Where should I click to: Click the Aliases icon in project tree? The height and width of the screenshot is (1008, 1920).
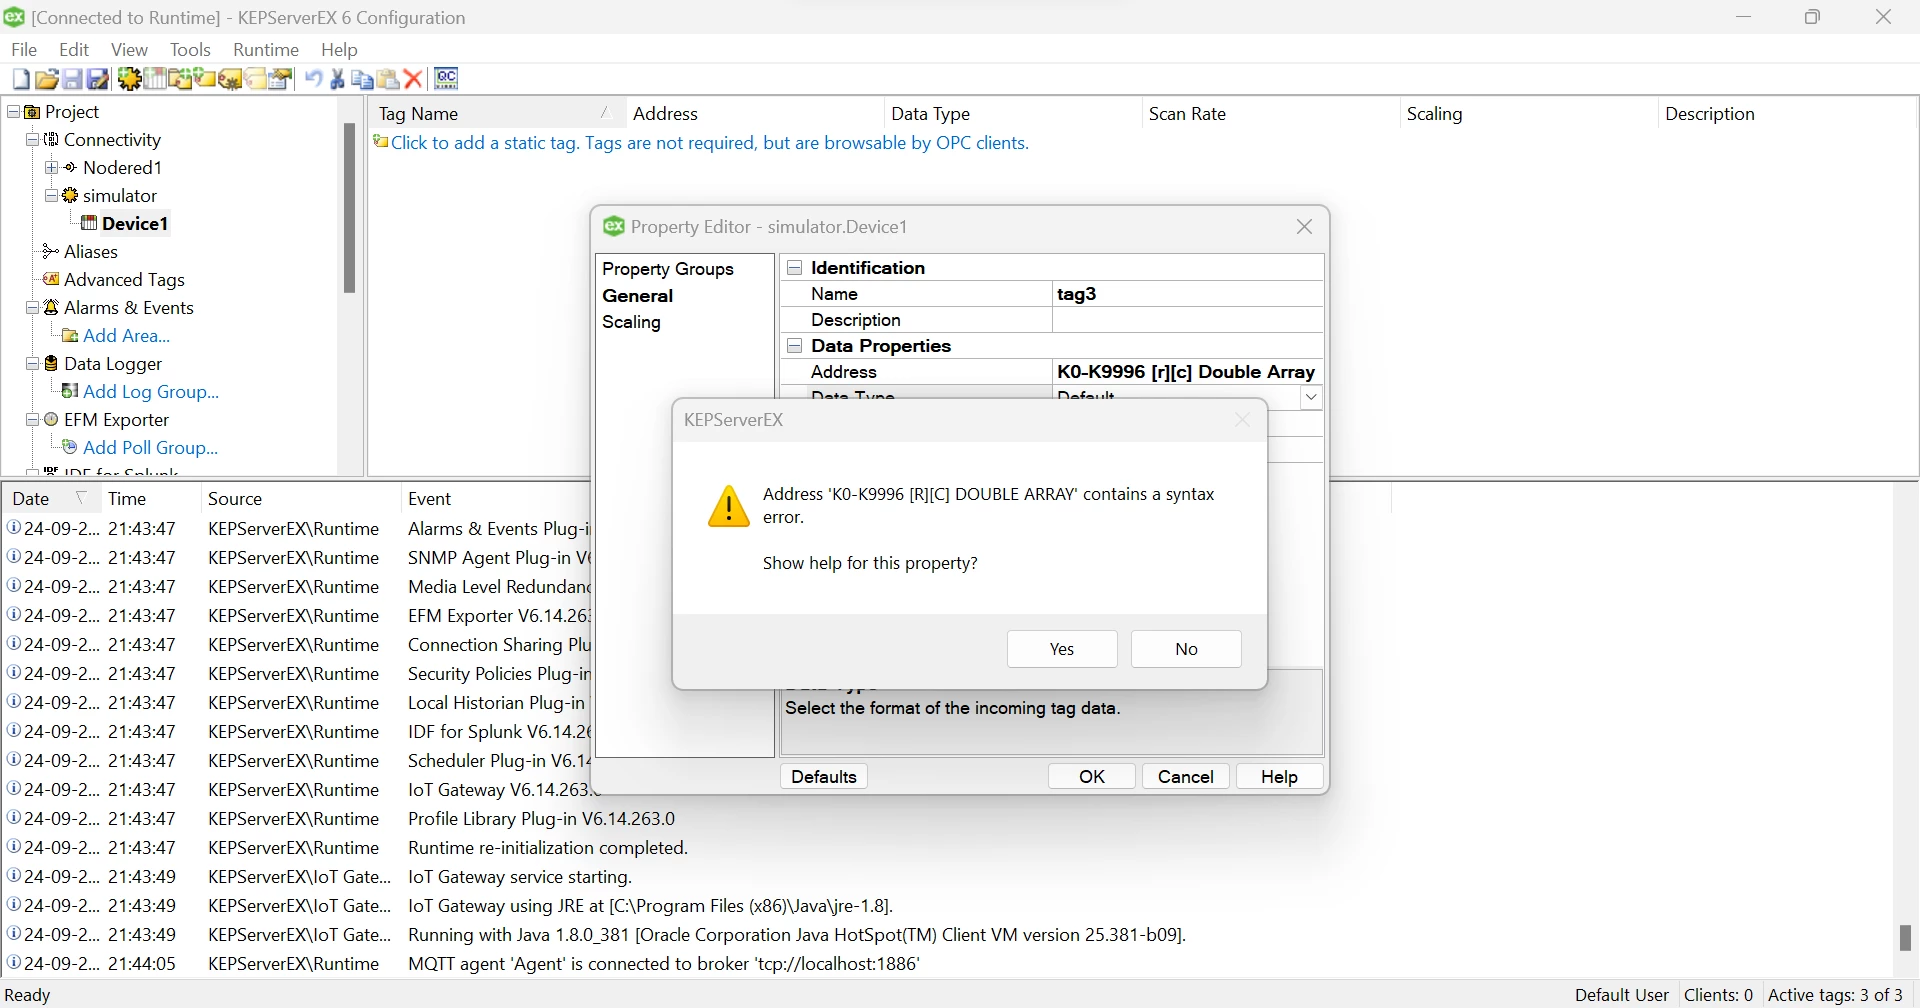pos(50,252)
